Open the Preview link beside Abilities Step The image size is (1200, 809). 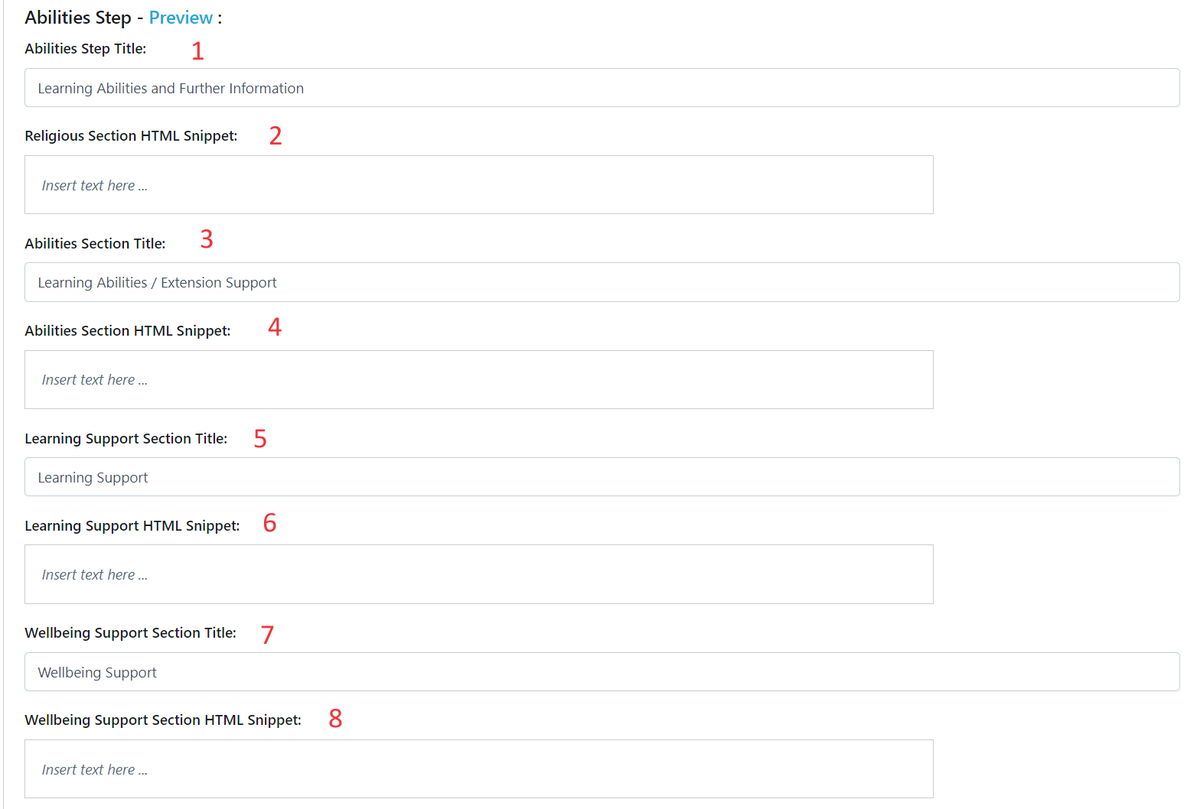point(181,18)
